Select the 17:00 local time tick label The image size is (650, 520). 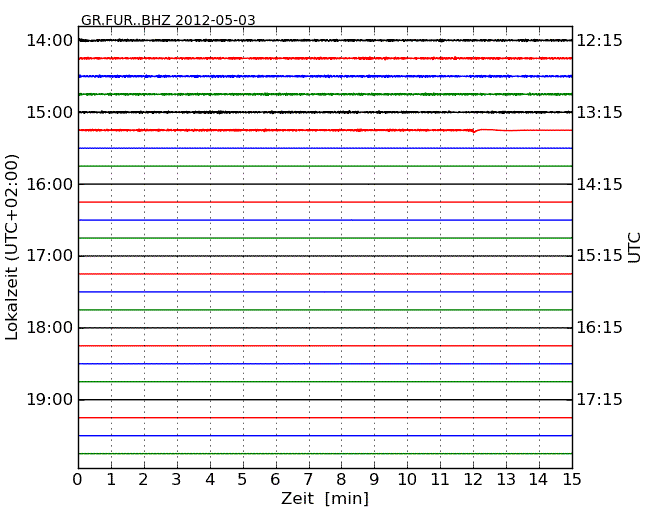tap(50, 256)
